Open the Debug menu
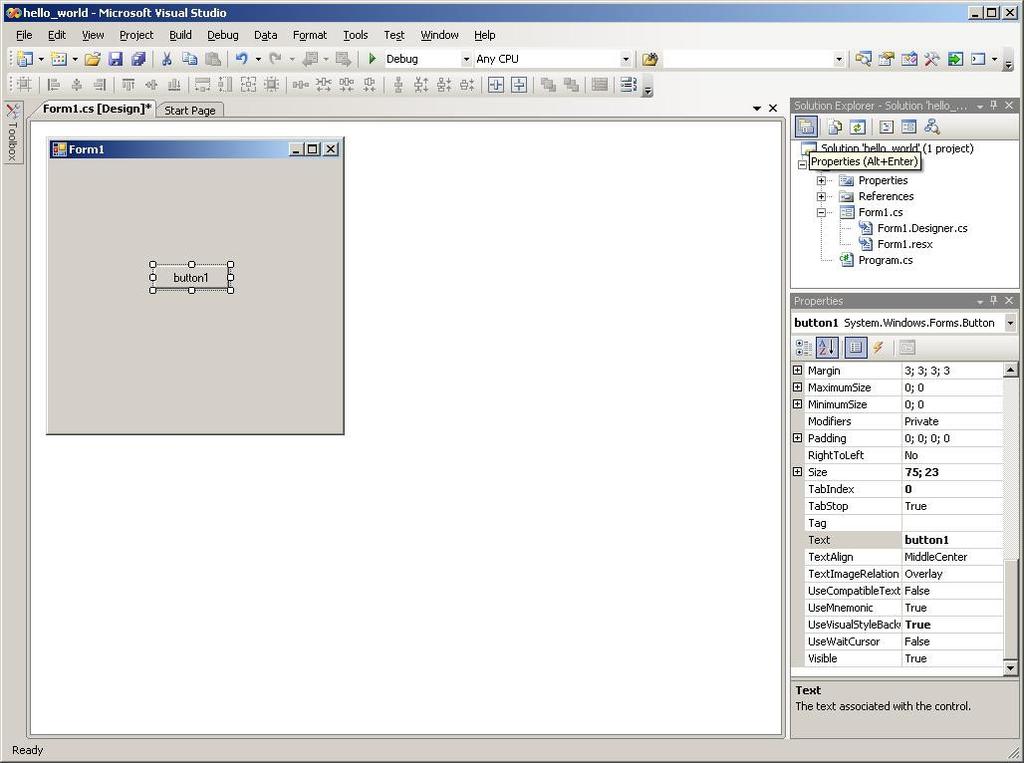 pyautogui.click(x=223, y=35)
